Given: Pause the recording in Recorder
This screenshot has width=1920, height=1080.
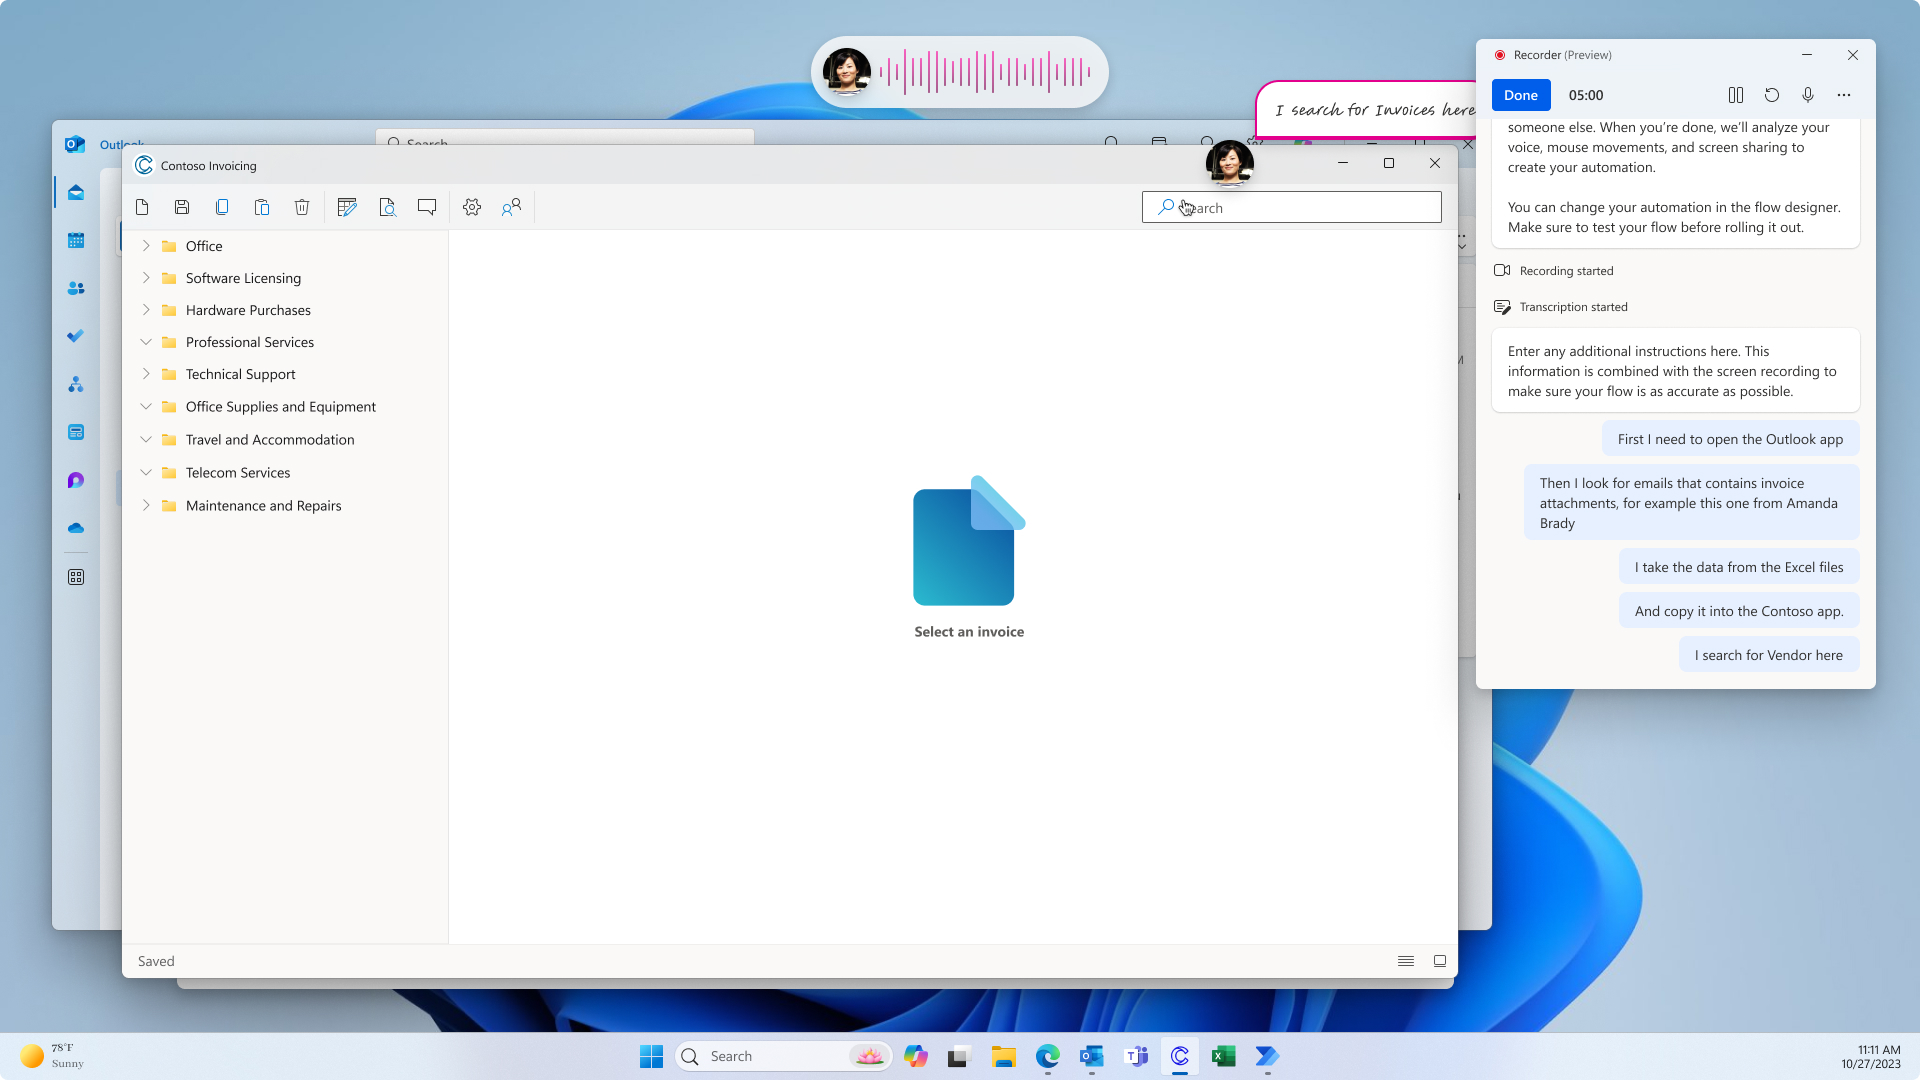Looking at the screenshot, I should click(x=1736, y=95).
